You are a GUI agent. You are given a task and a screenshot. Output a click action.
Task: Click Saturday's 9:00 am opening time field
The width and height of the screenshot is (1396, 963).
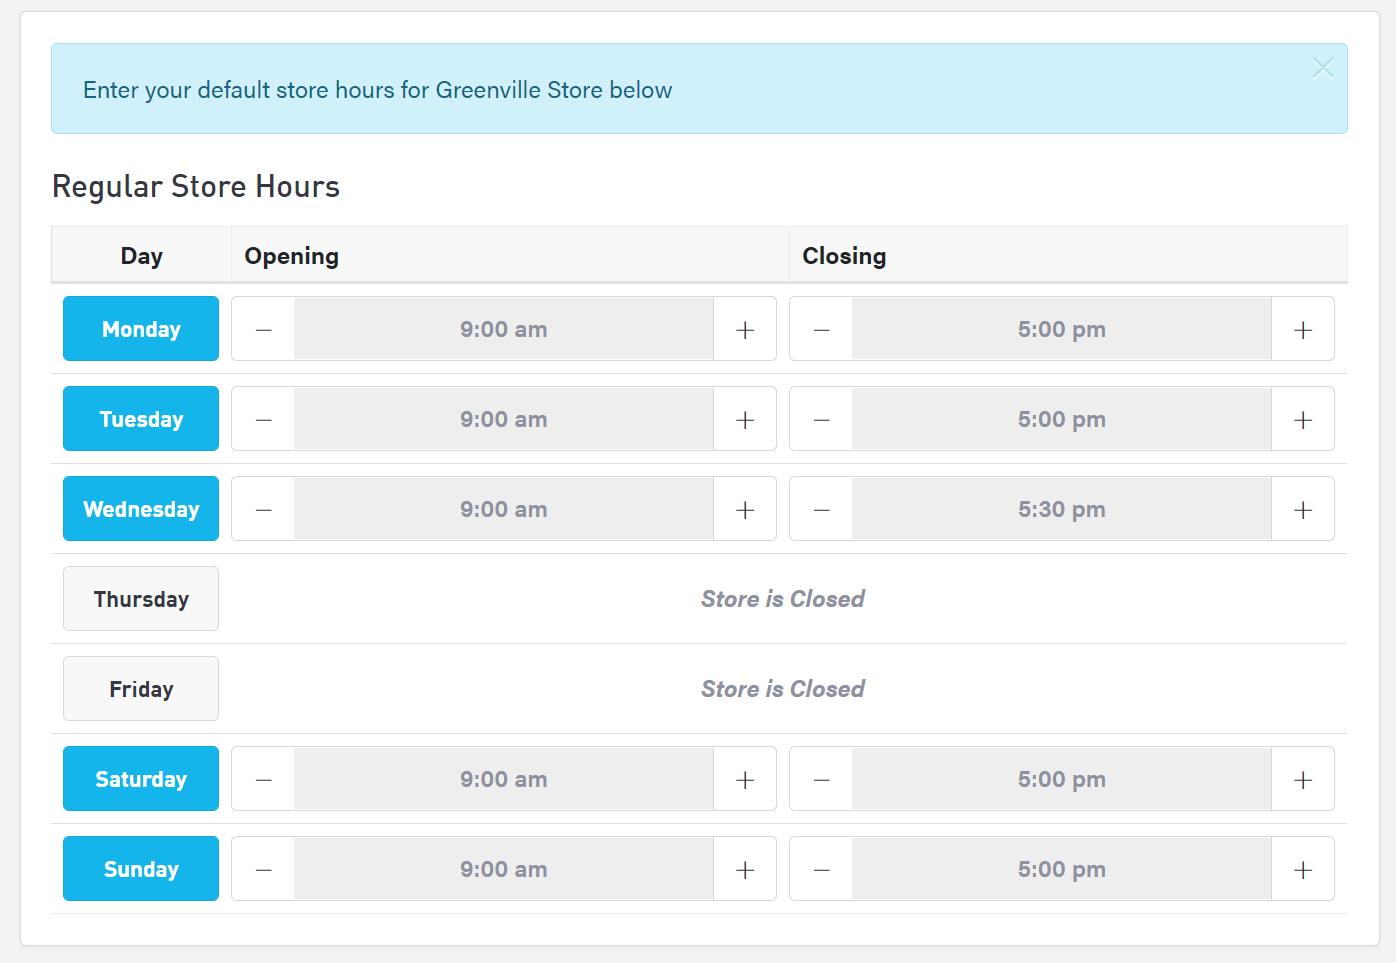[503, 778]
